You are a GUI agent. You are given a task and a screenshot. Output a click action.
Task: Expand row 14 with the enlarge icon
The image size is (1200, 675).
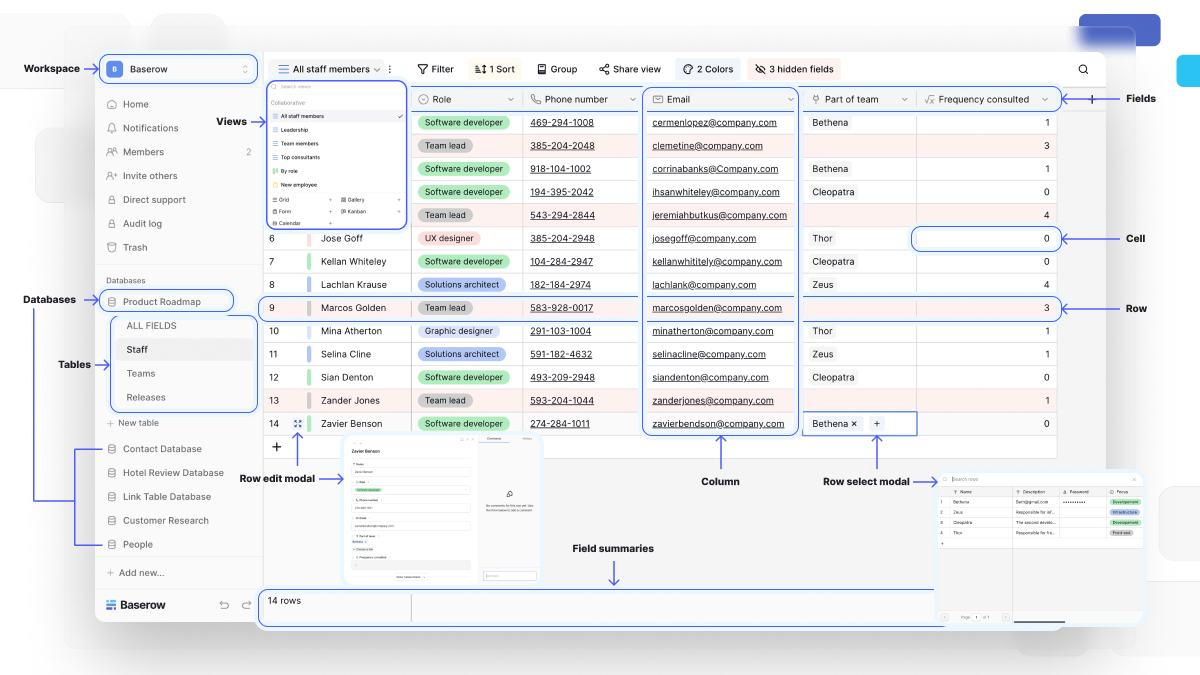click(x=298, y=424)
